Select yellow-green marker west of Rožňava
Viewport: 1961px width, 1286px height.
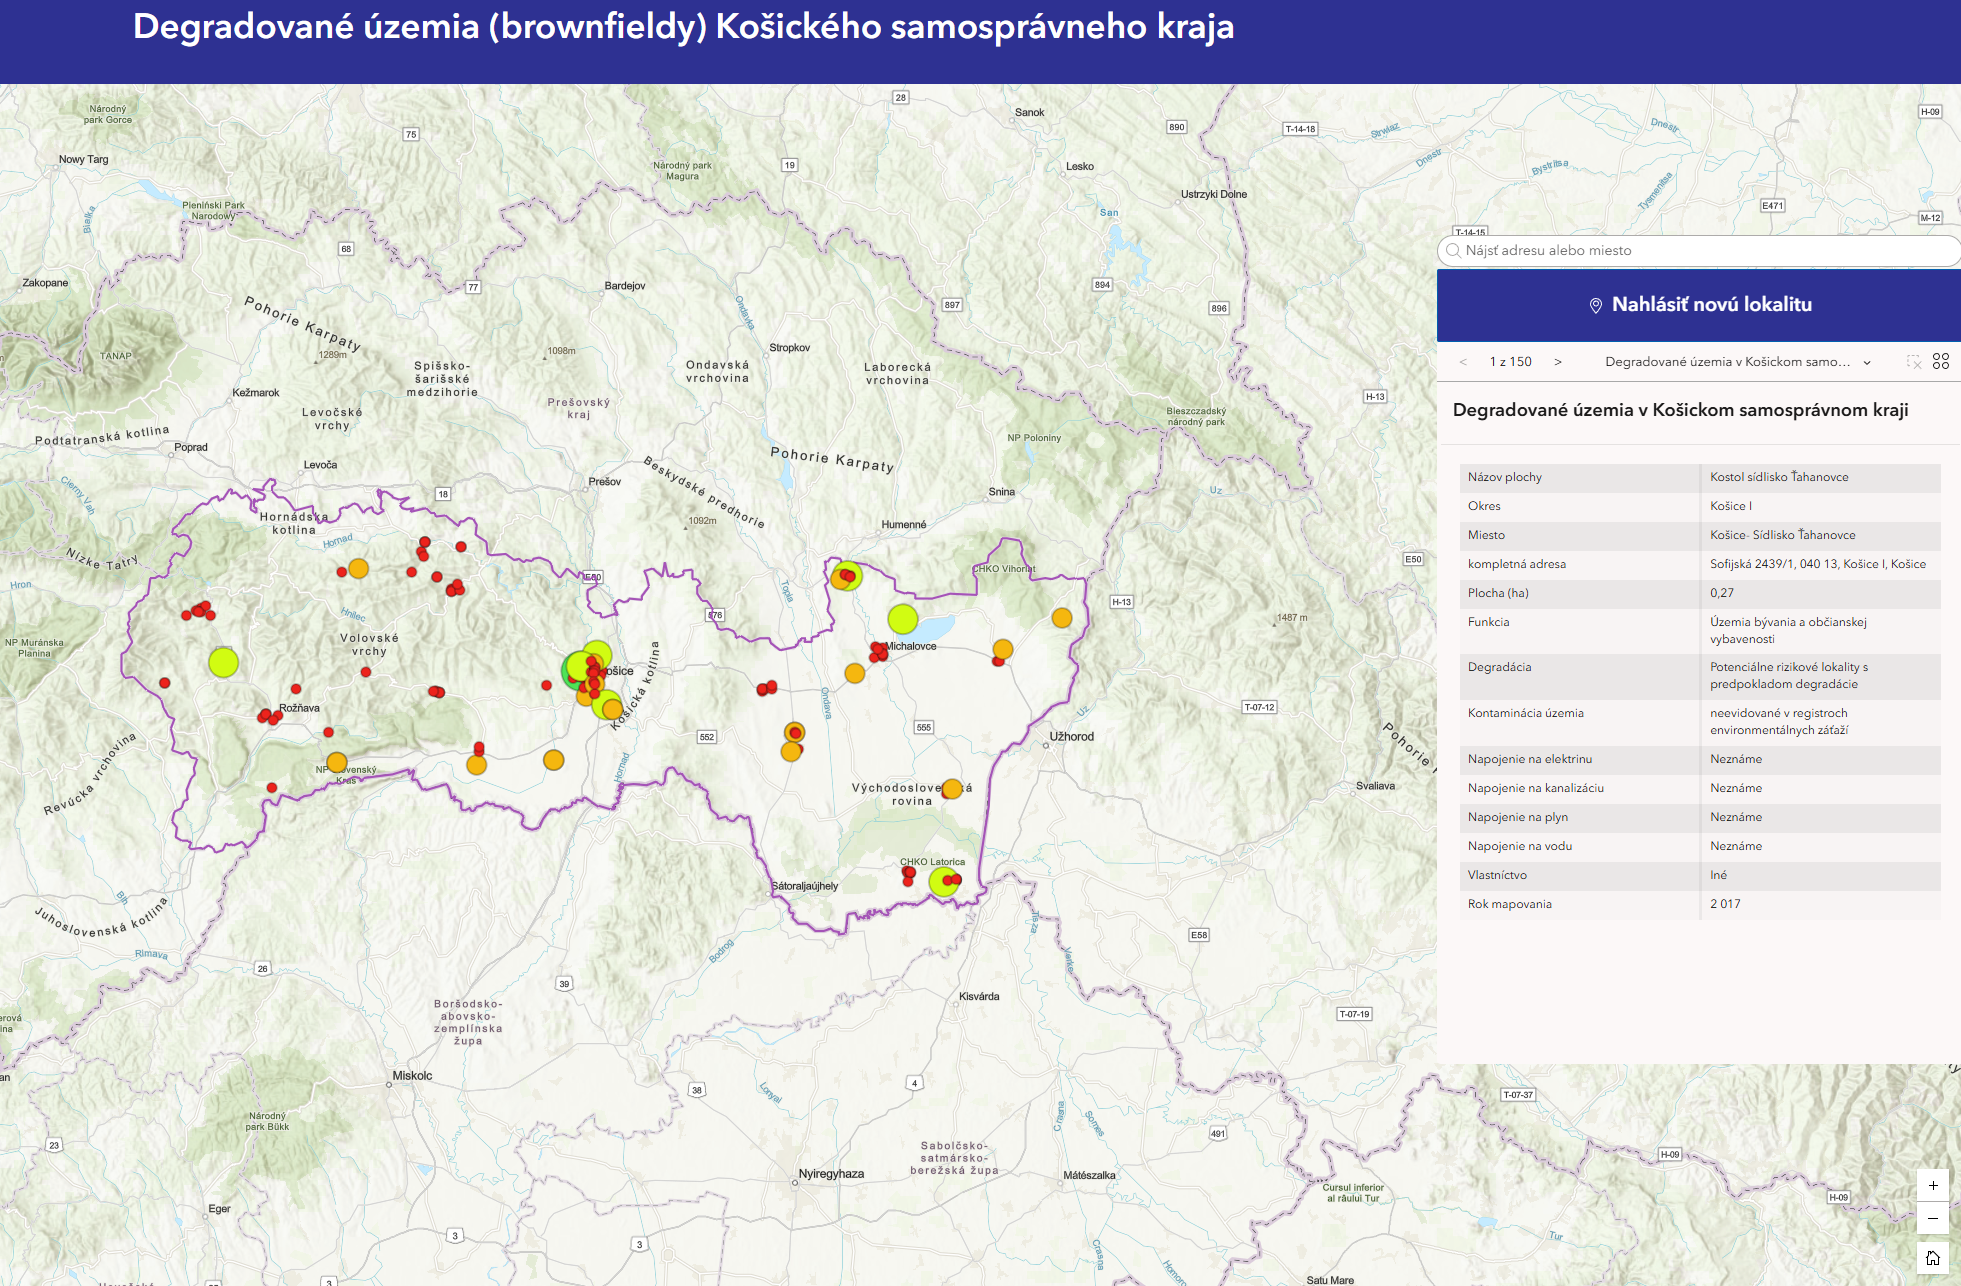coord(224,662)
